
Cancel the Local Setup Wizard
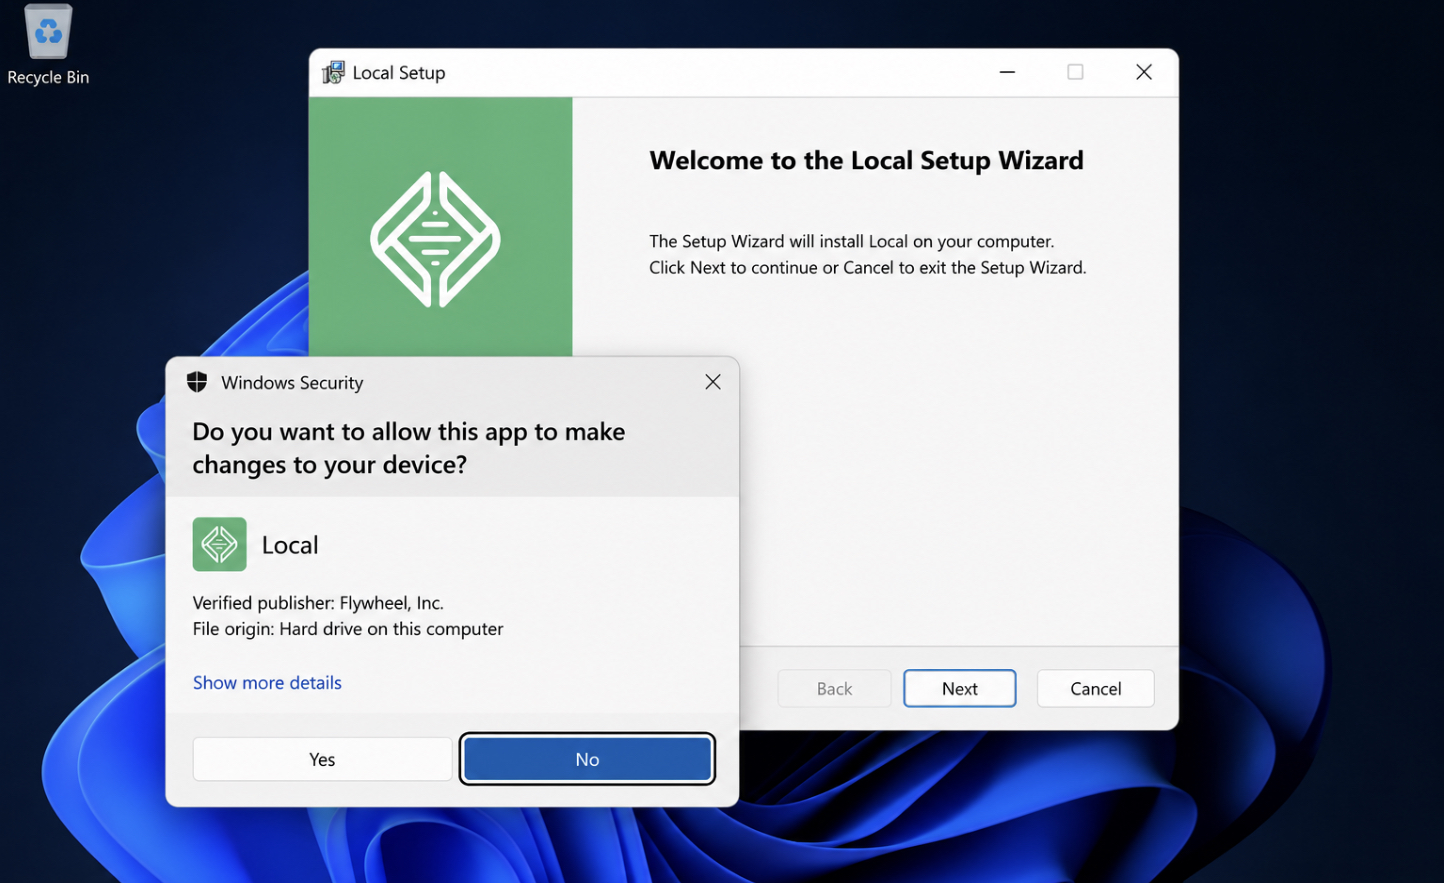pyautogui.click(x=1096, y=688)
